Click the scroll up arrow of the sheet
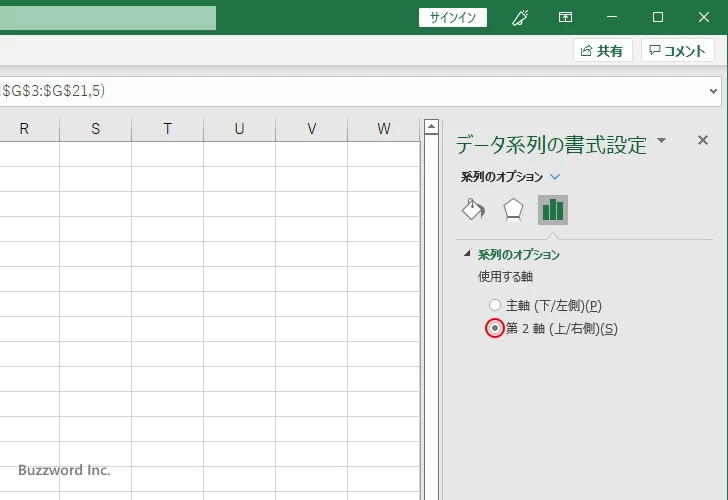This screenshot has height=500, width=728. click(x=431, y=126)
